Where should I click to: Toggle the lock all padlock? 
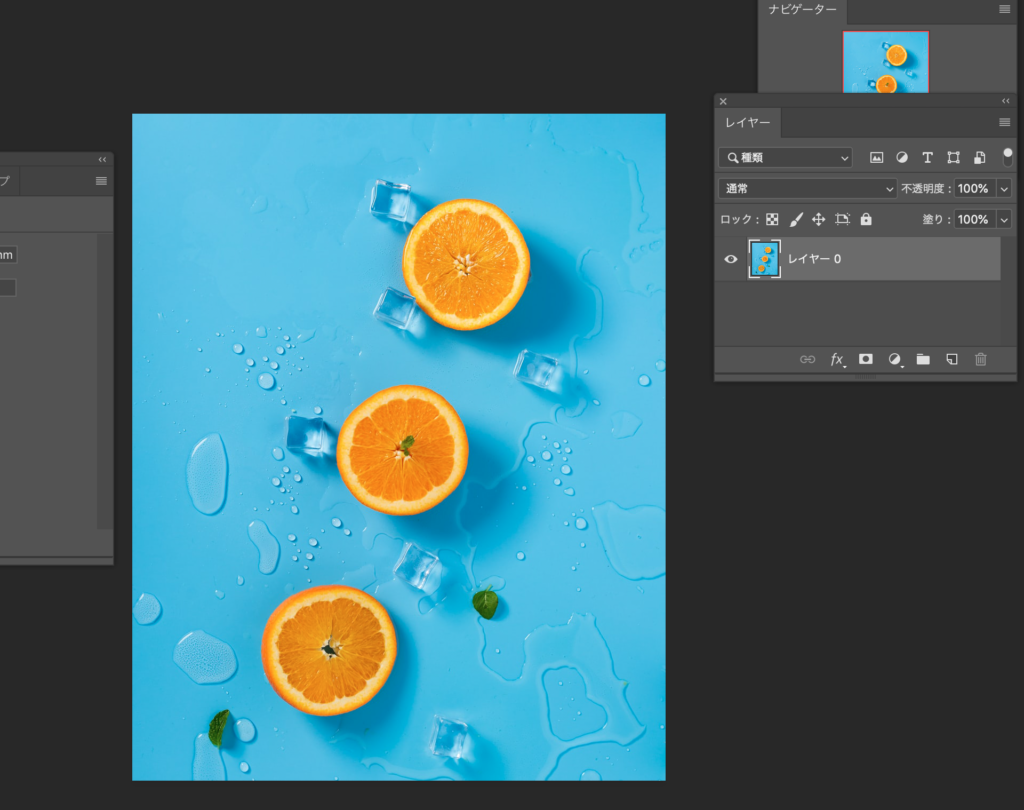coord(866,219)
